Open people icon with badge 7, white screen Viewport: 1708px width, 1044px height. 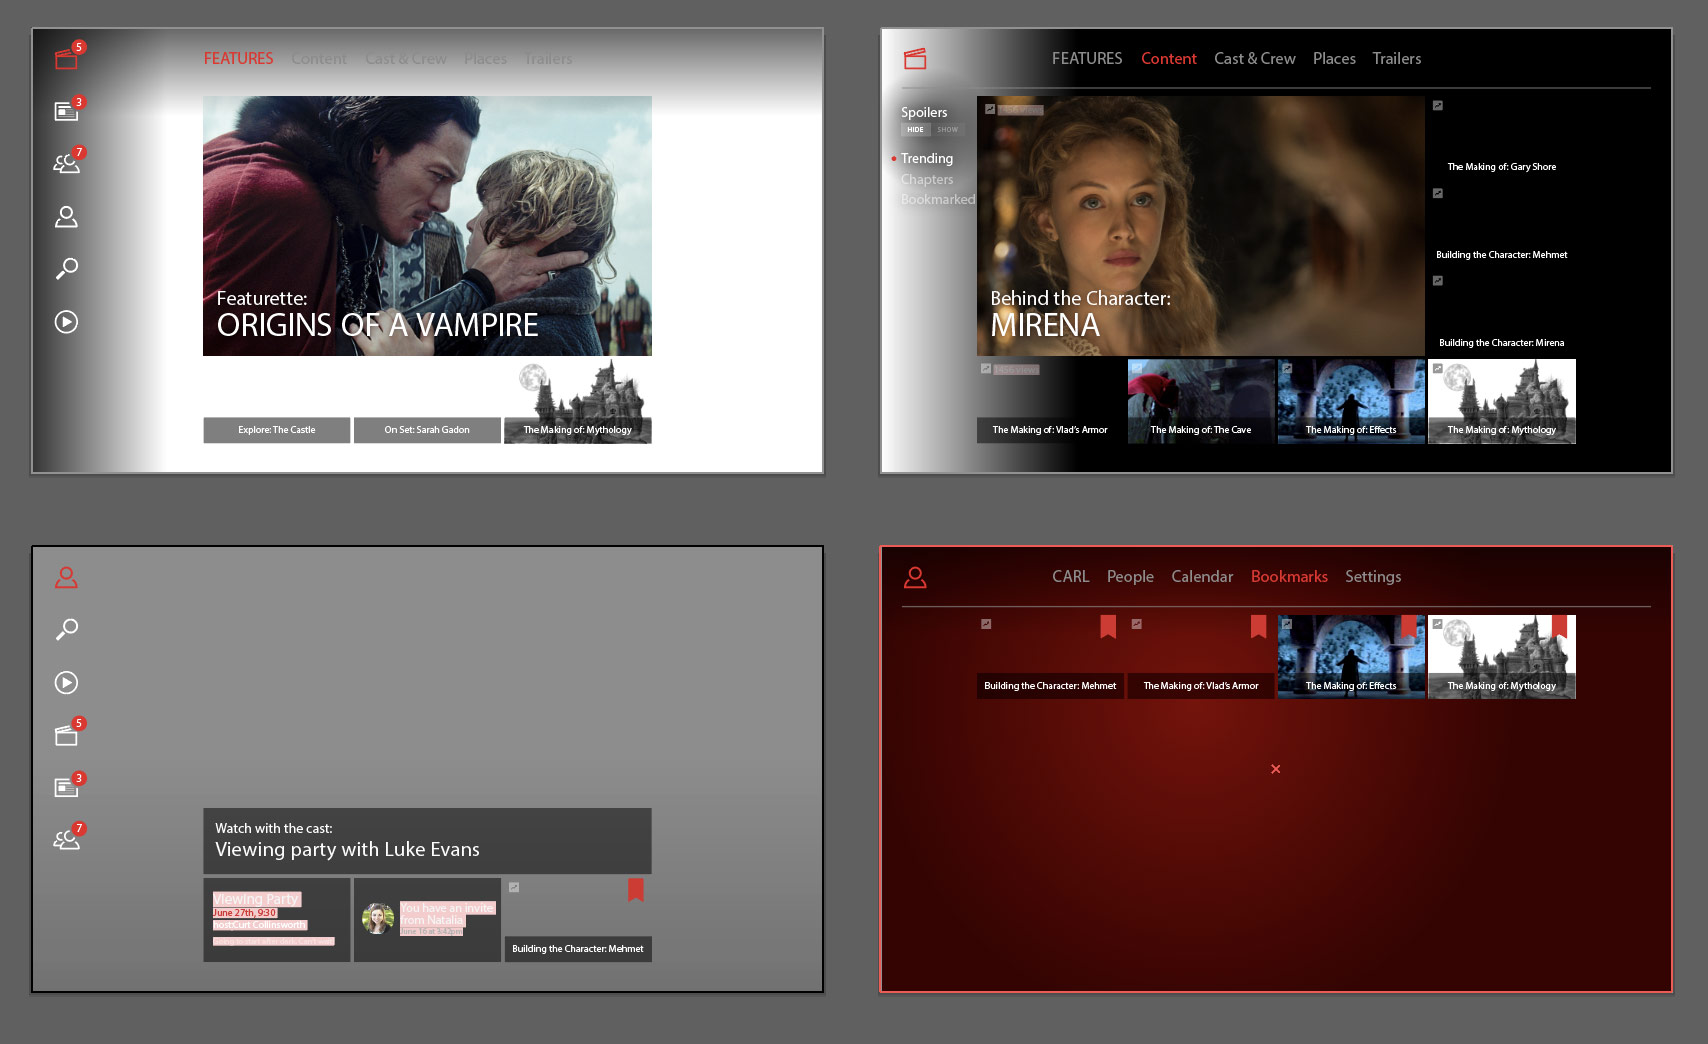point(66,163)
